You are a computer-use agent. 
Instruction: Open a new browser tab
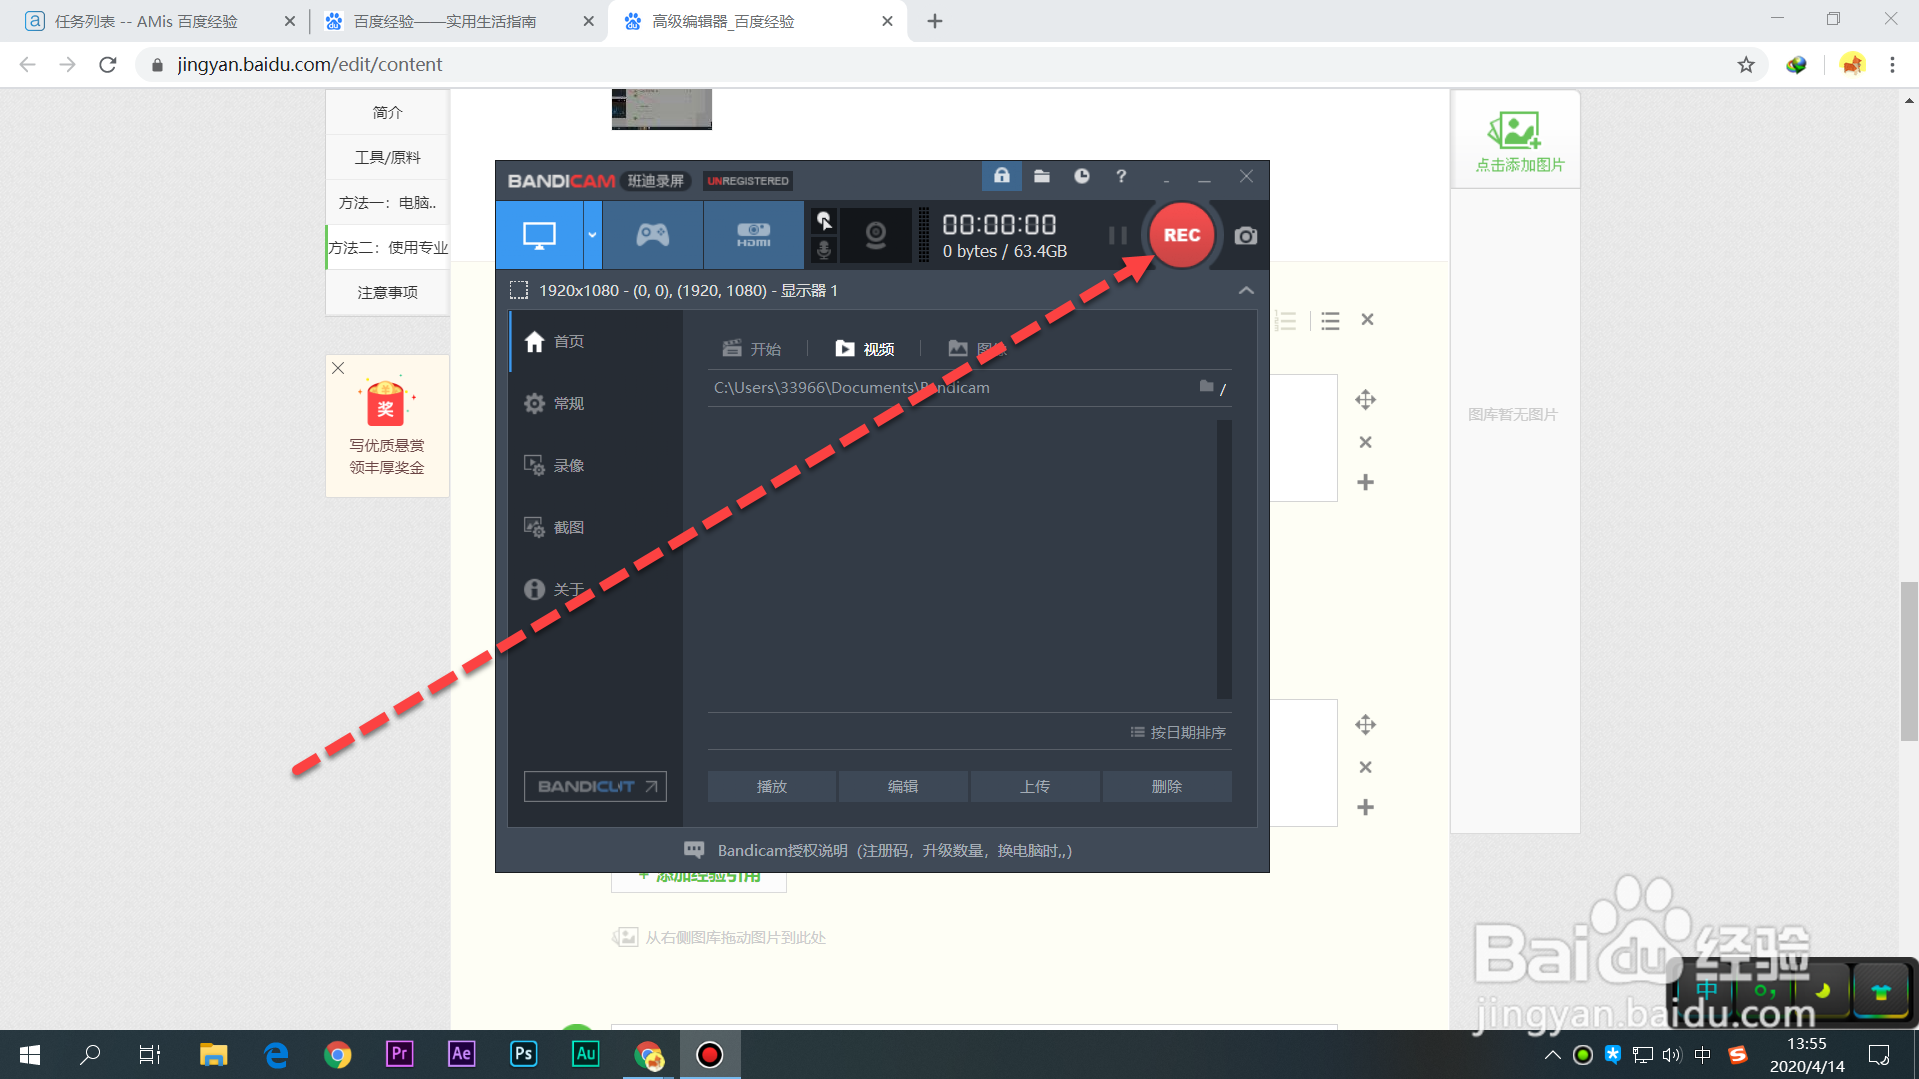click(x=935, y=21)
